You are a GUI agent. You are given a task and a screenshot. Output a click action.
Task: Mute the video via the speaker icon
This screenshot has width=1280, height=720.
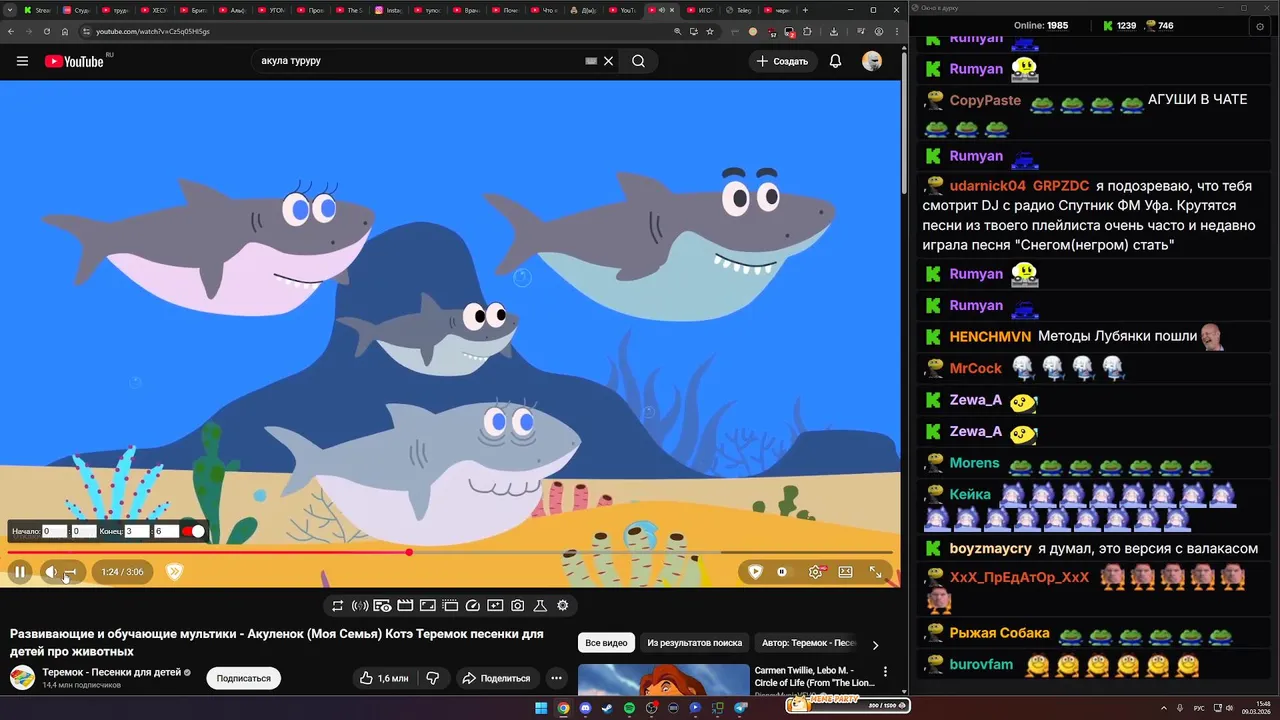pos(50,572)
